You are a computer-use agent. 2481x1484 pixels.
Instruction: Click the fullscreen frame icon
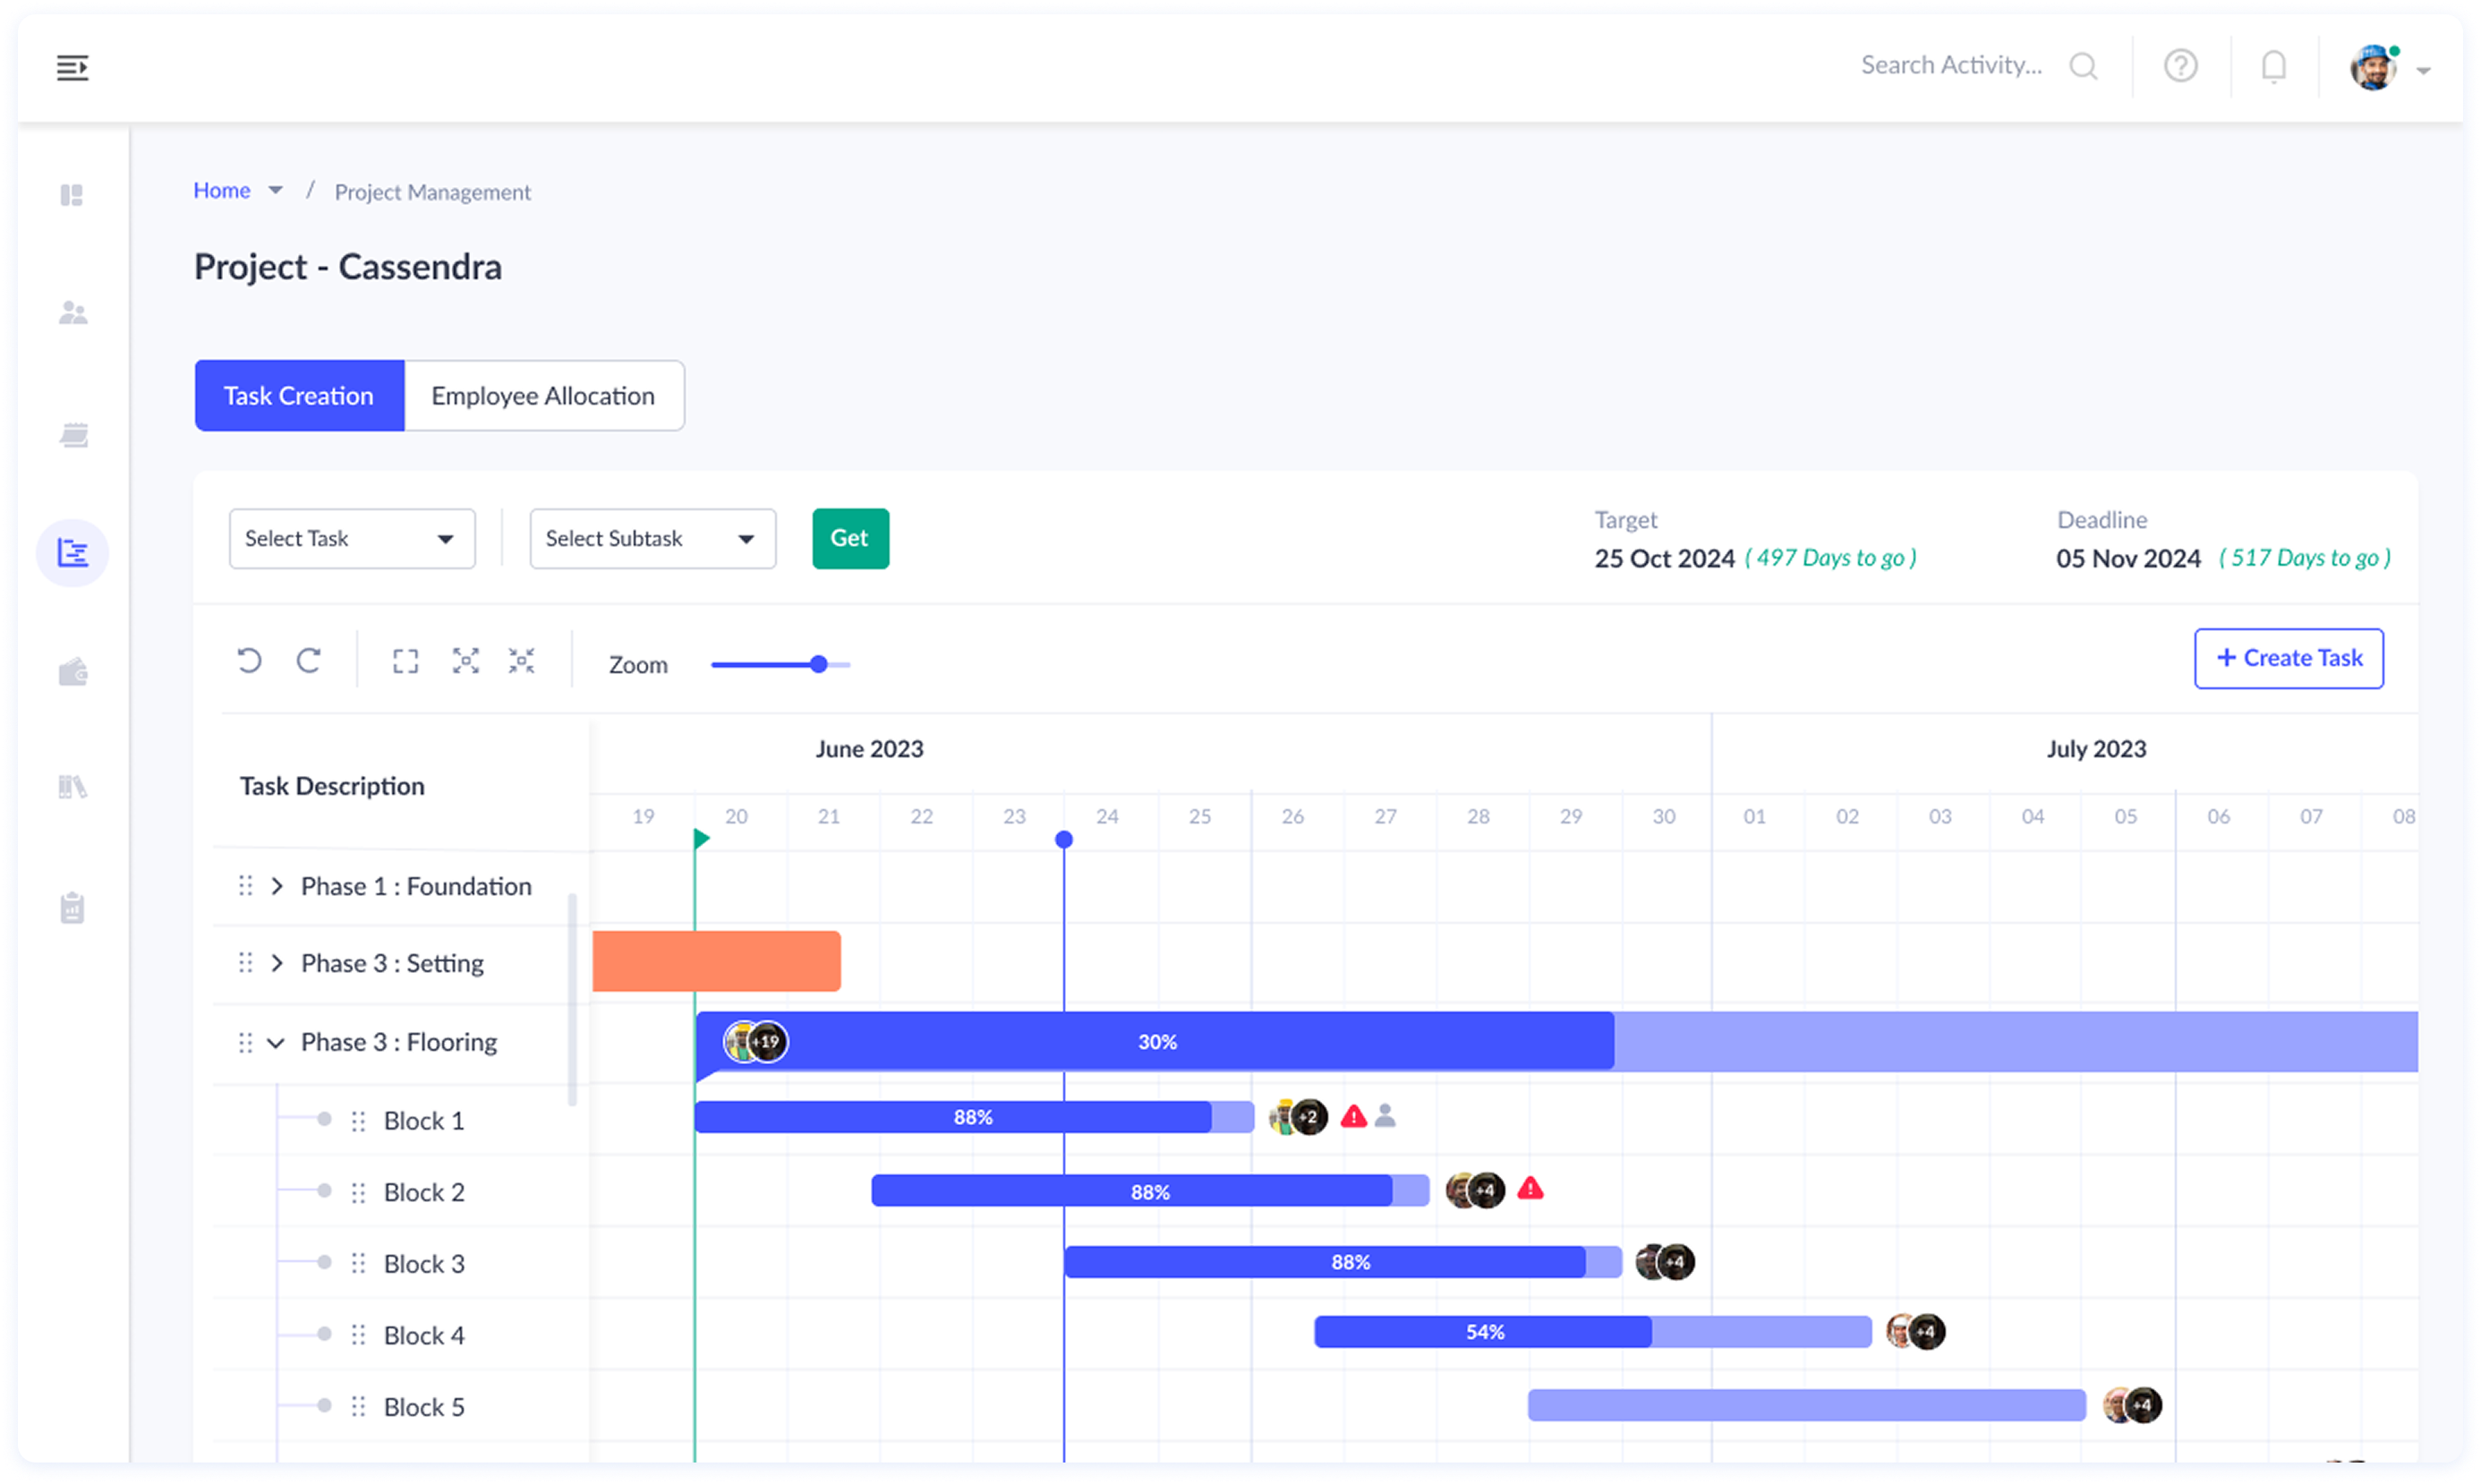point(405,661)
